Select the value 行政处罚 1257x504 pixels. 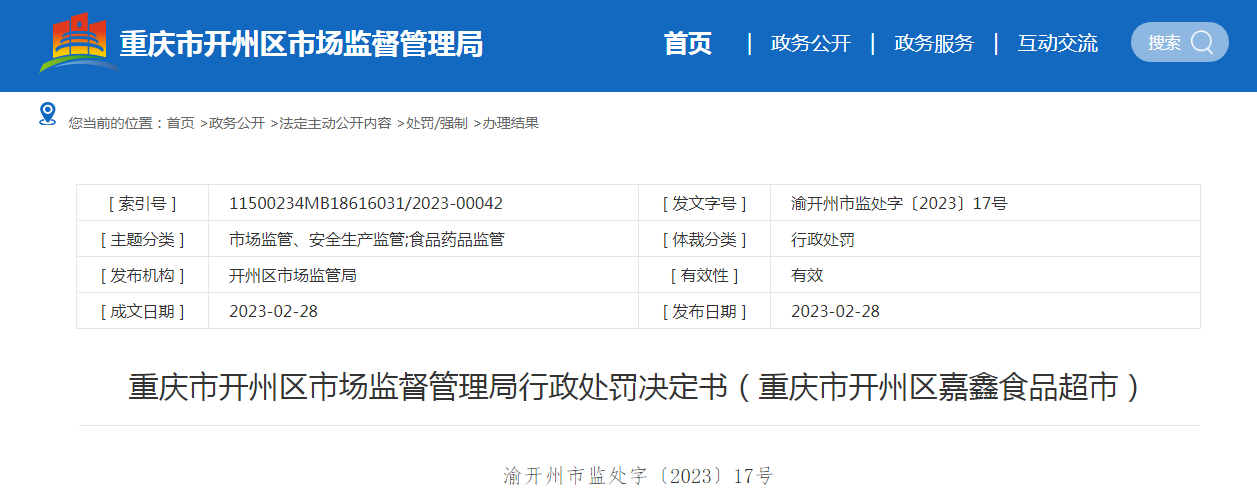coord(823,239)
